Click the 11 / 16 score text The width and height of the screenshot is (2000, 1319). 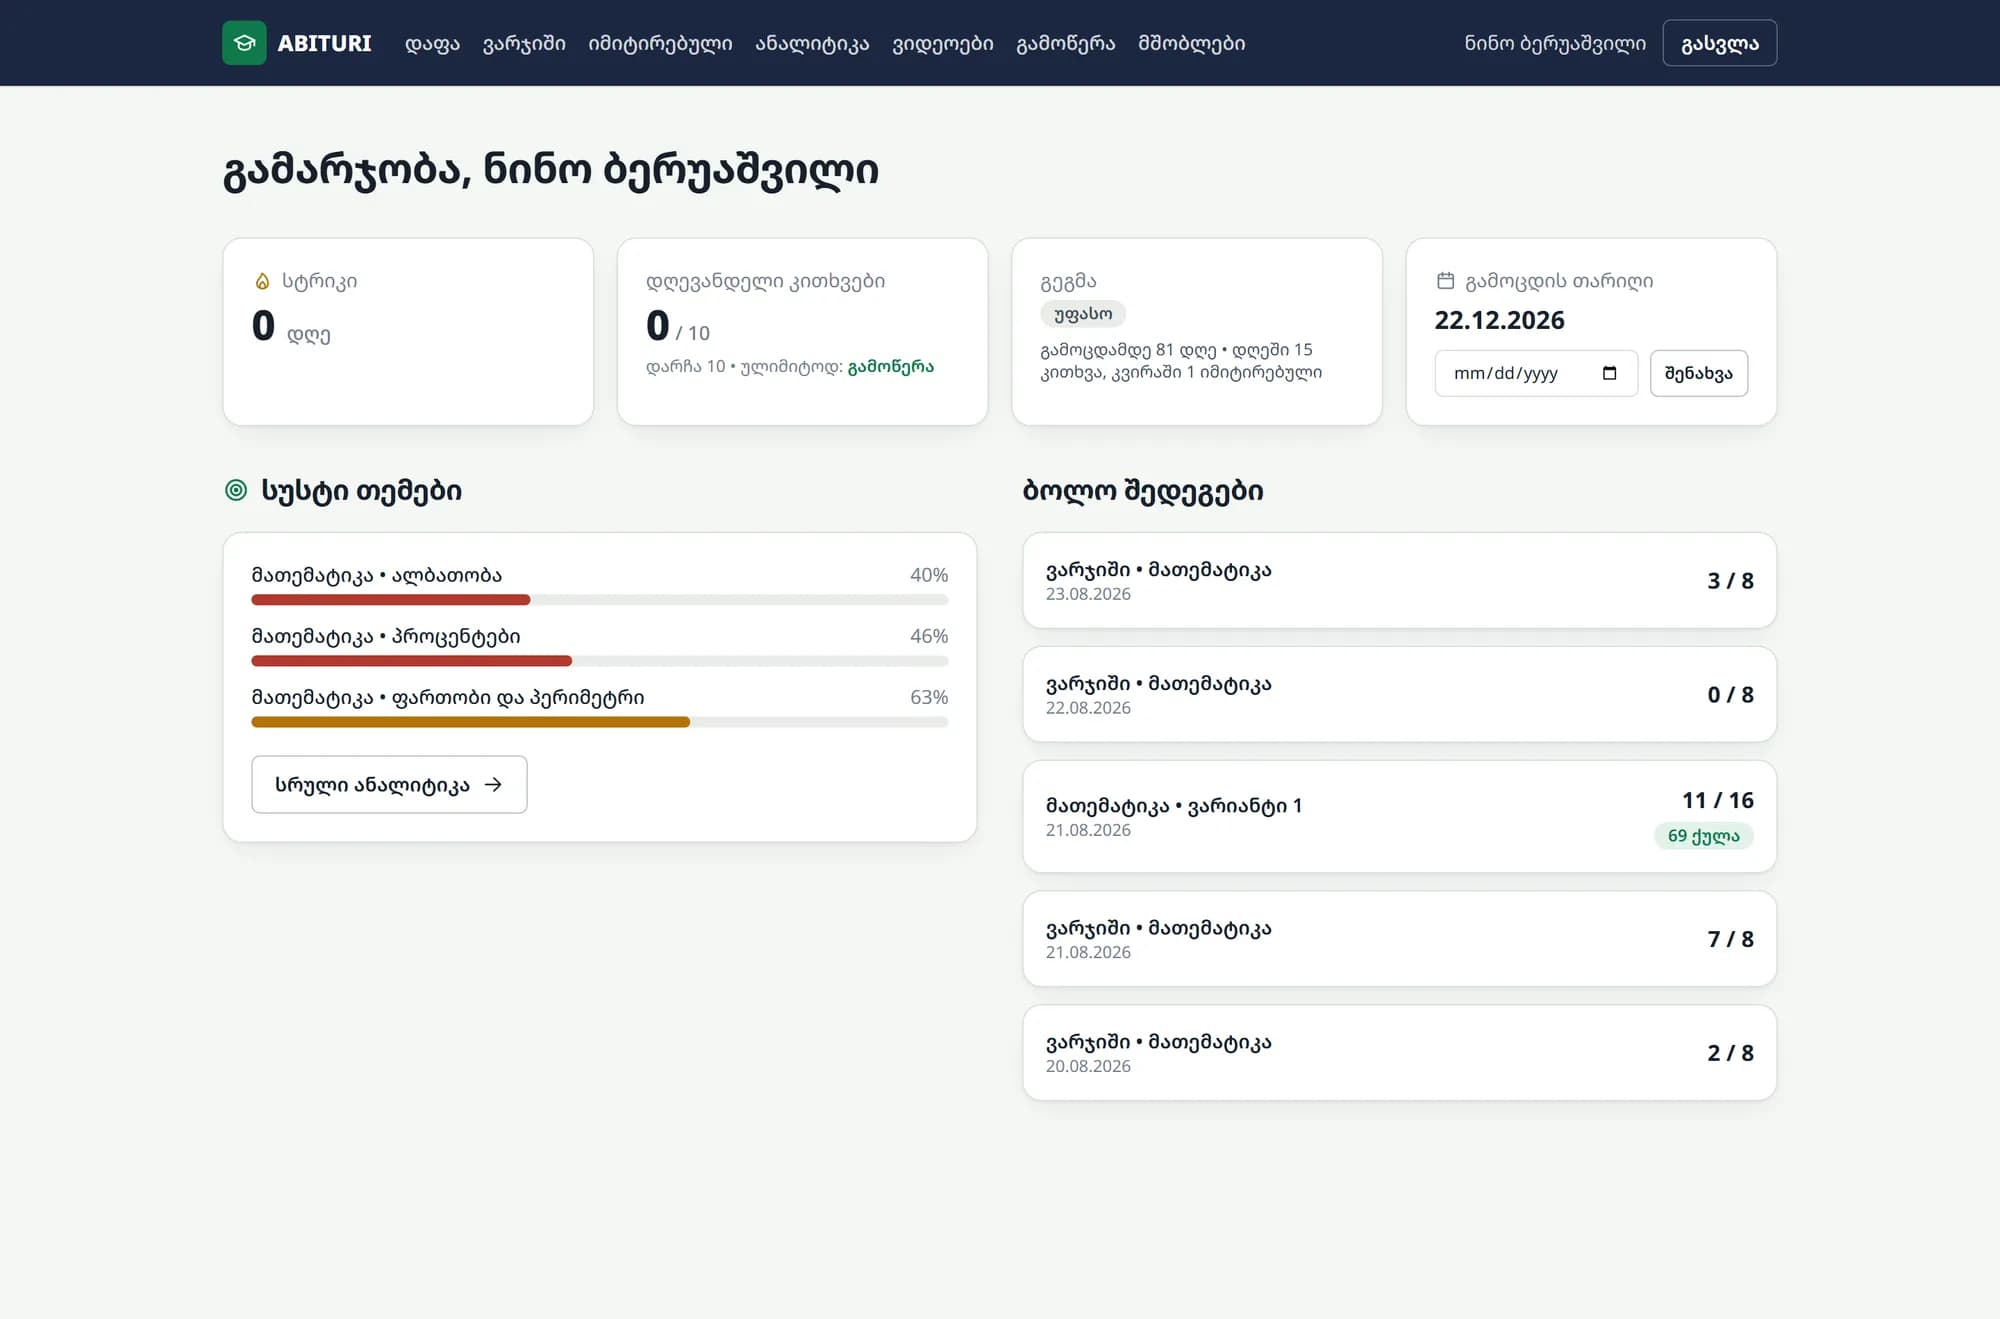1717,800
